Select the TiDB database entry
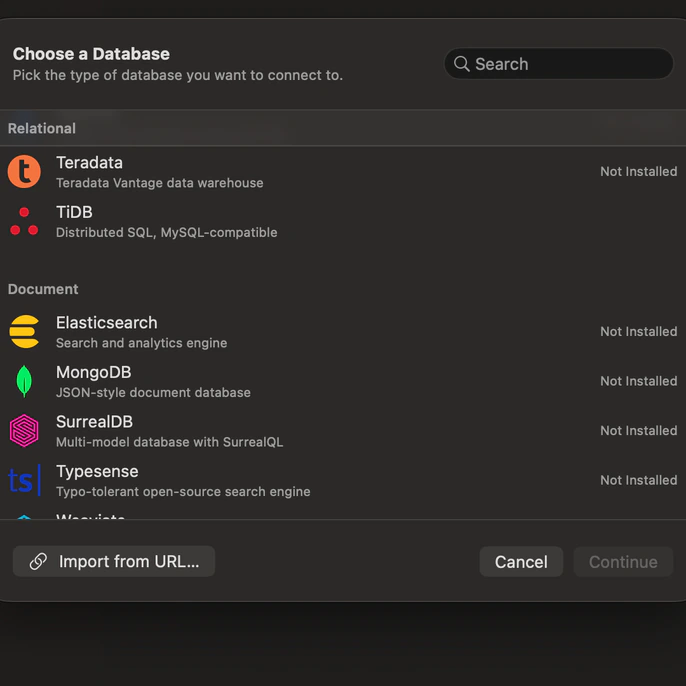686x686 pixels. pyautogui.click(x=343, y=221)
